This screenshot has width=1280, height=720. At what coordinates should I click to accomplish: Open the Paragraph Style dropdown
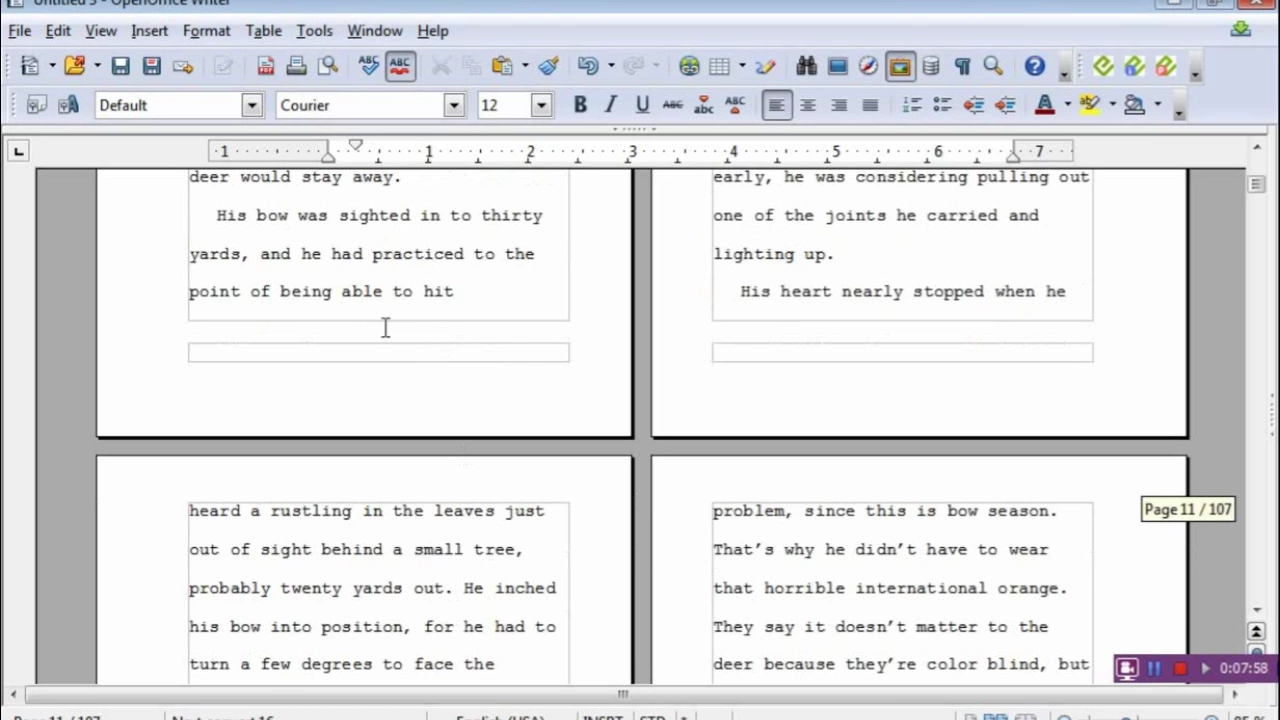[x=252, y=105]
